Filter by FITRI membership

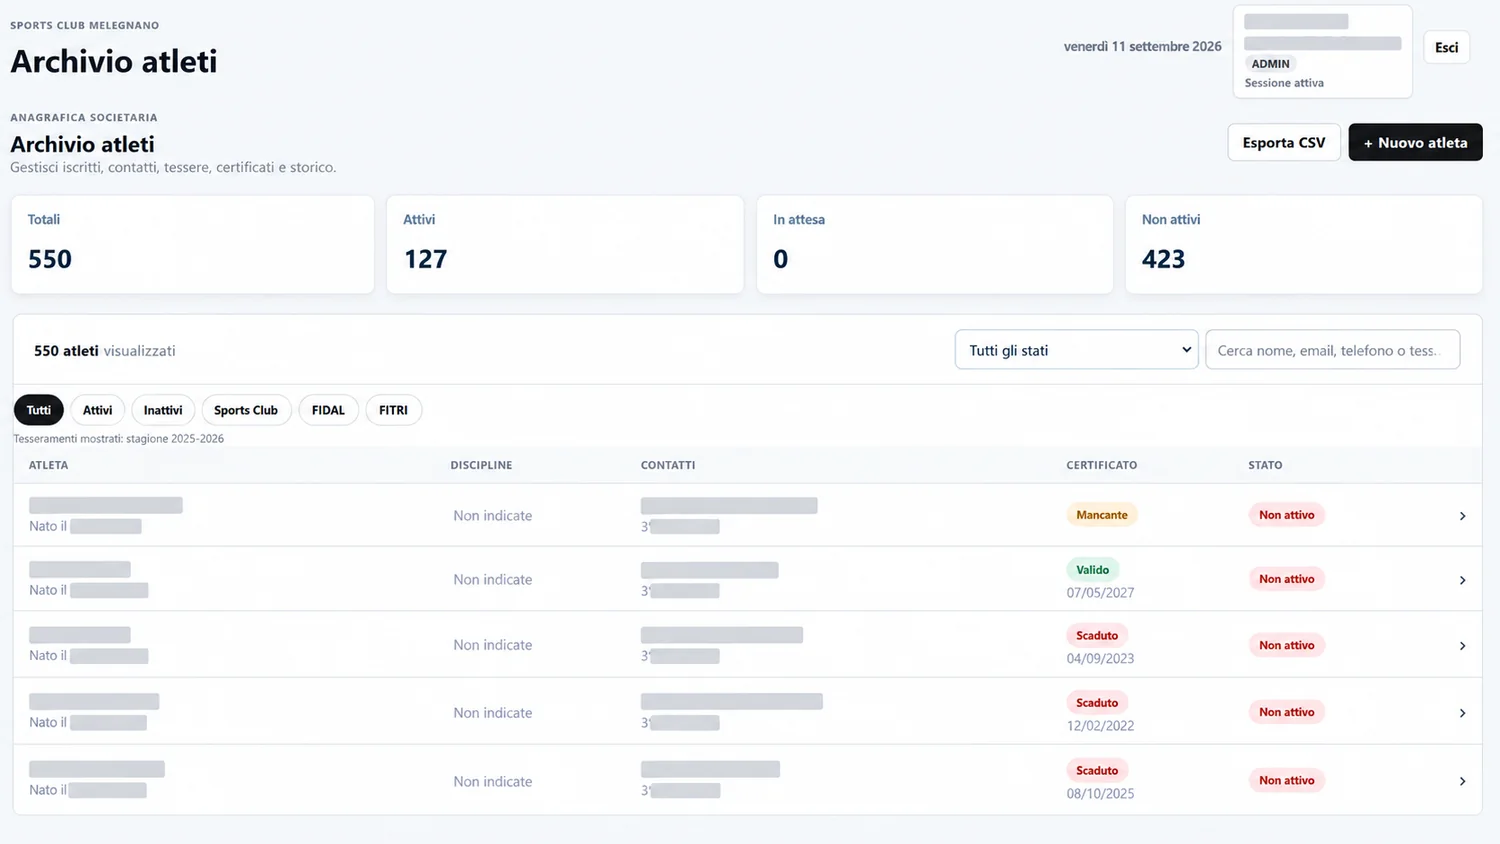click(x=393, y=410)
